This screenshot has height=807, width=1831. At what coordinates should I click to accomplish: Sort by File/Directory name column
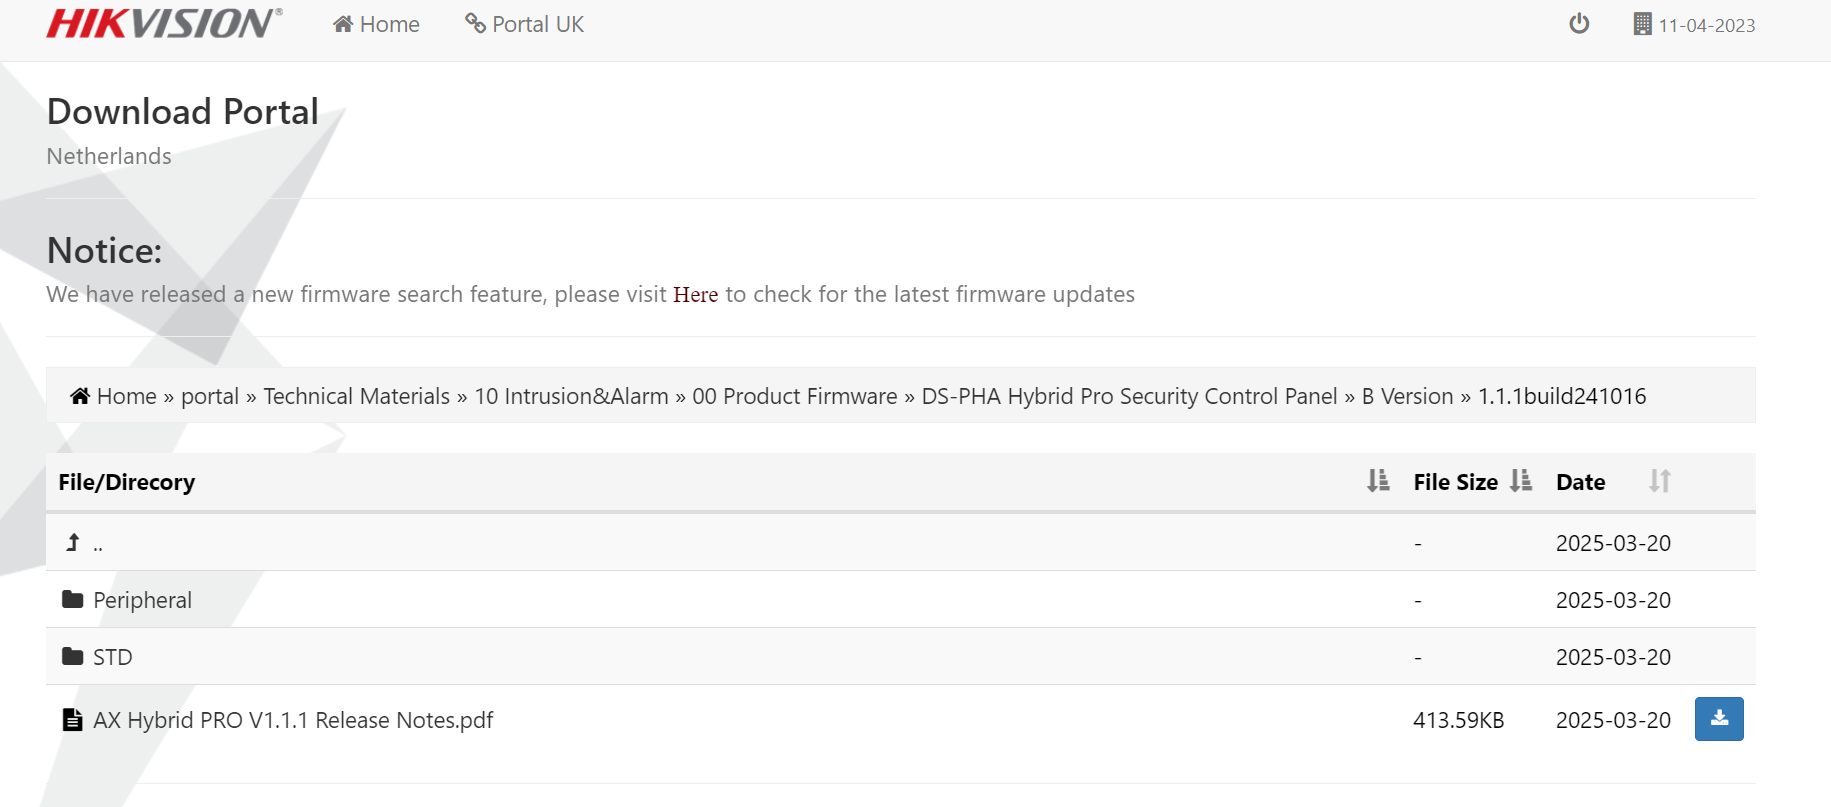point(1378,482)
